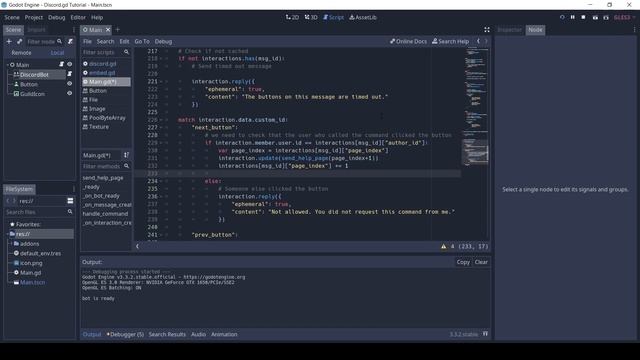Toggle distraction-free mode icon
The height and width of the screenshot is (360, 640).
pos(487,29)
